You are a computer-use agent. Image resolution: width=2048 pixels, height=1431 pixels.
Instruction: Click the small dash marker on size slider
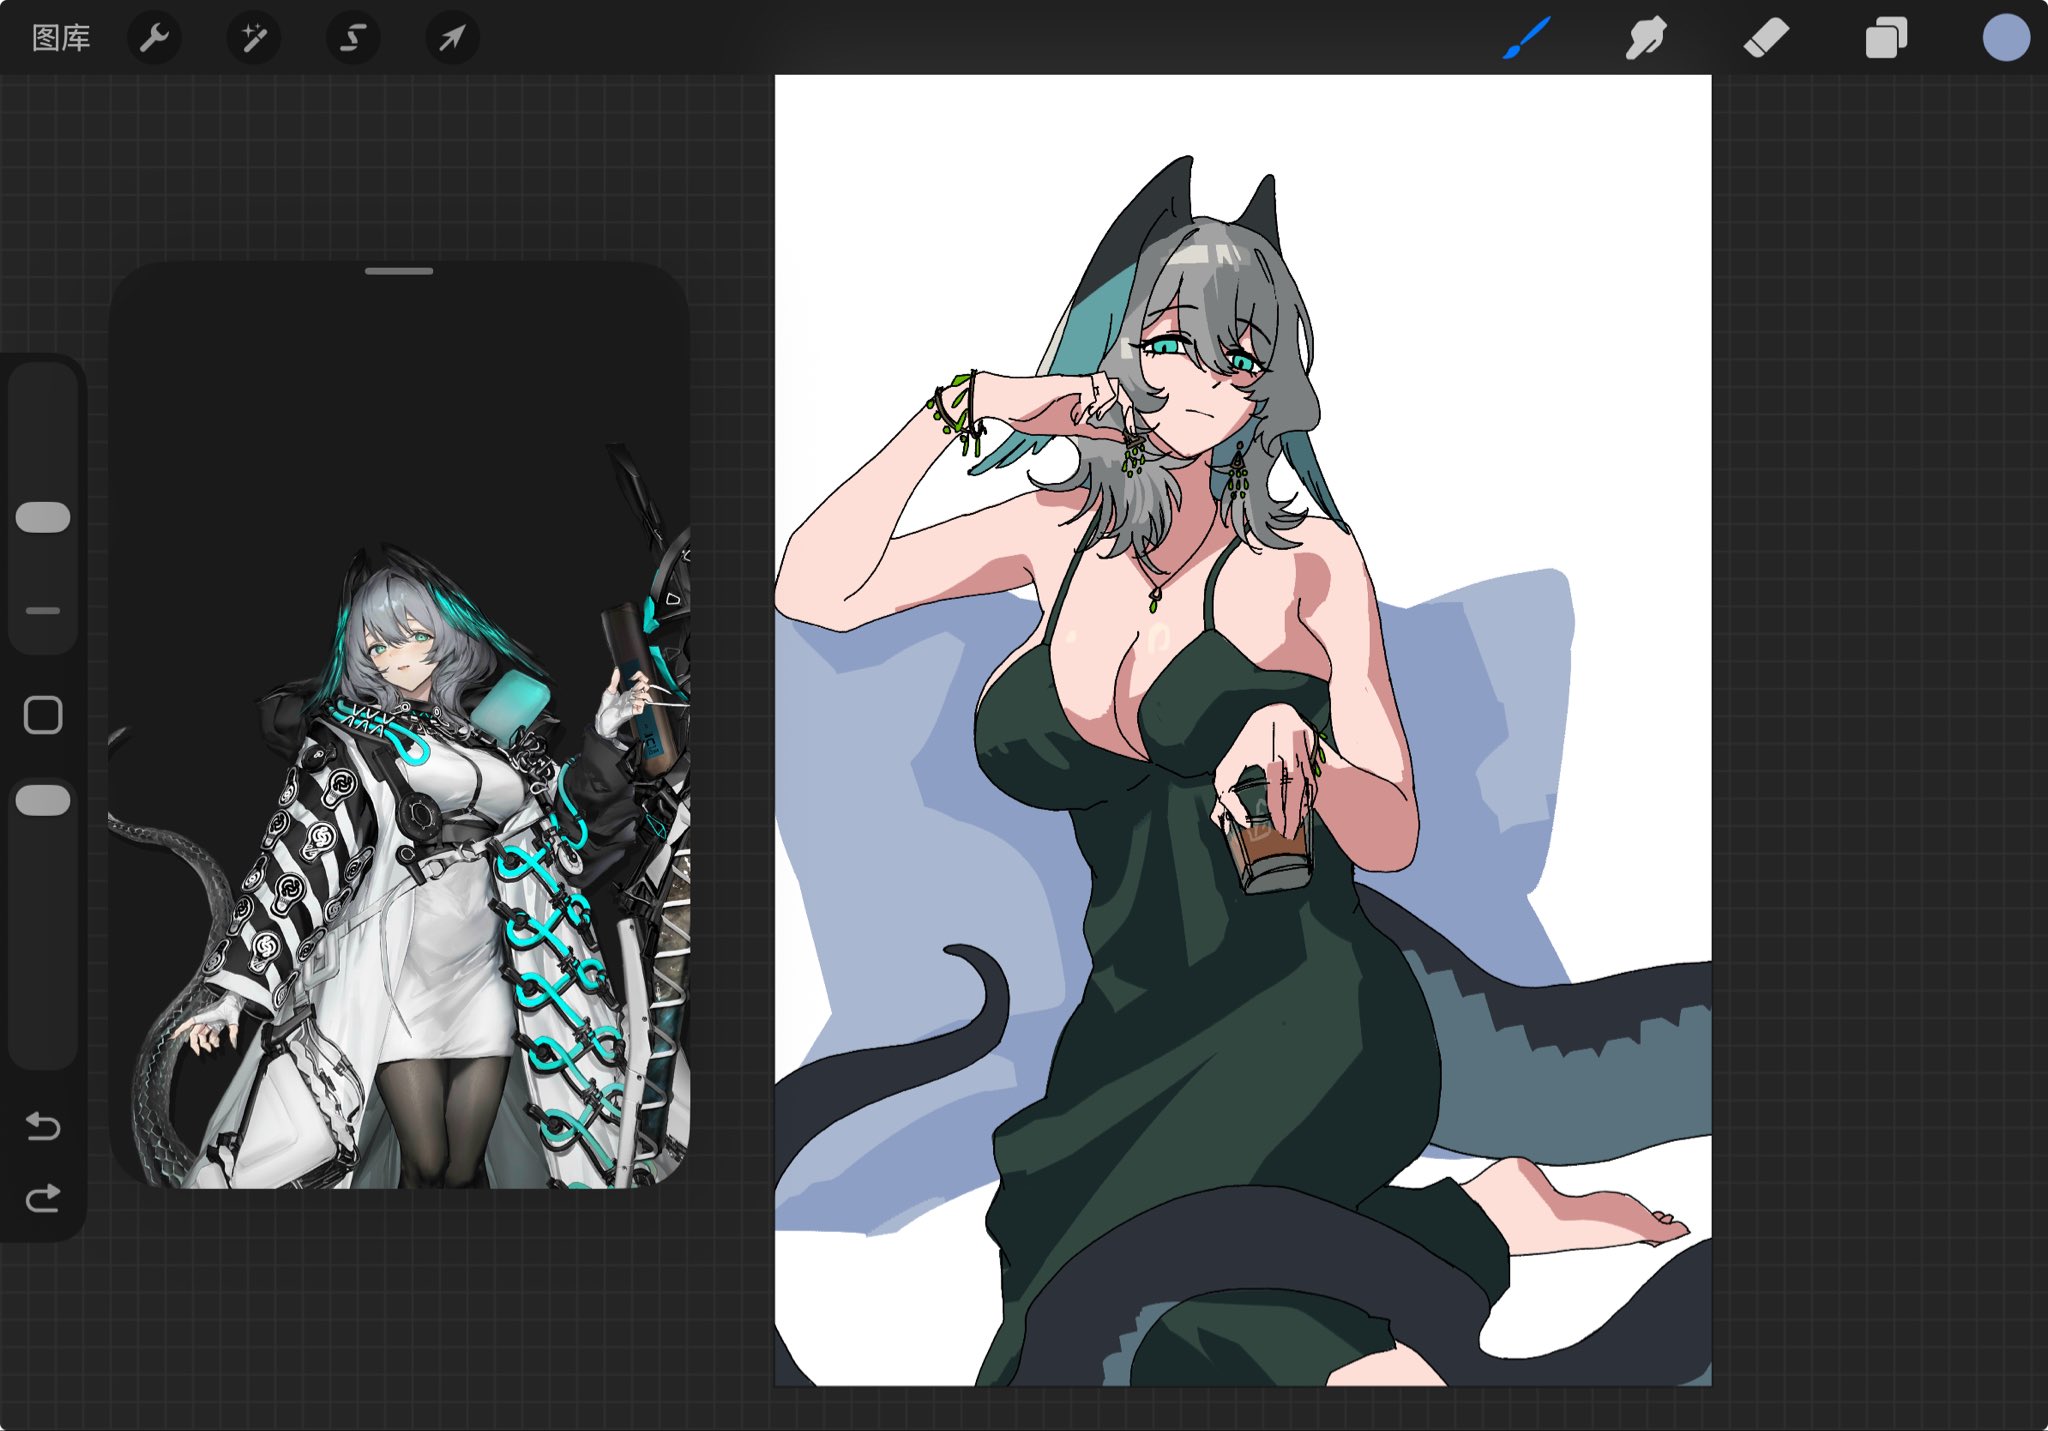pos(43,610)
